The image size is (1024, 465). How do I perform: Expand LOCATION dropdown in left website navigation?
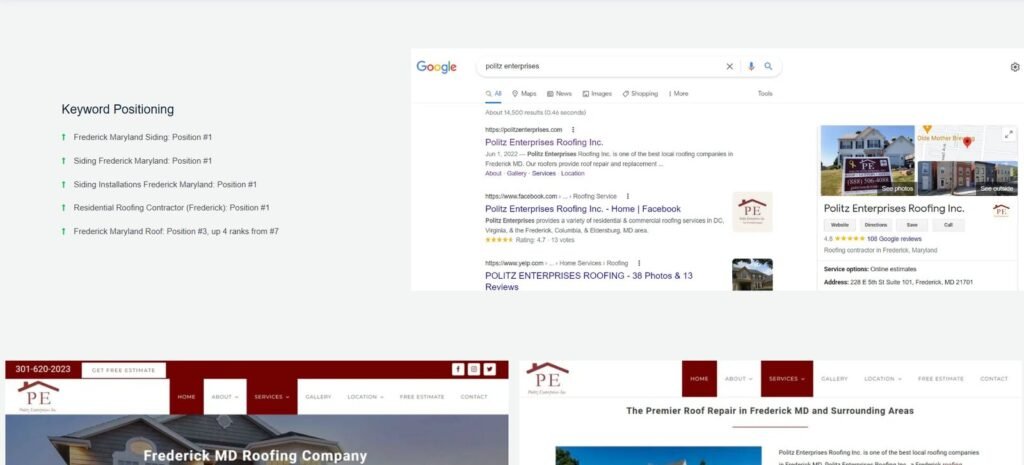coord(365,397)
